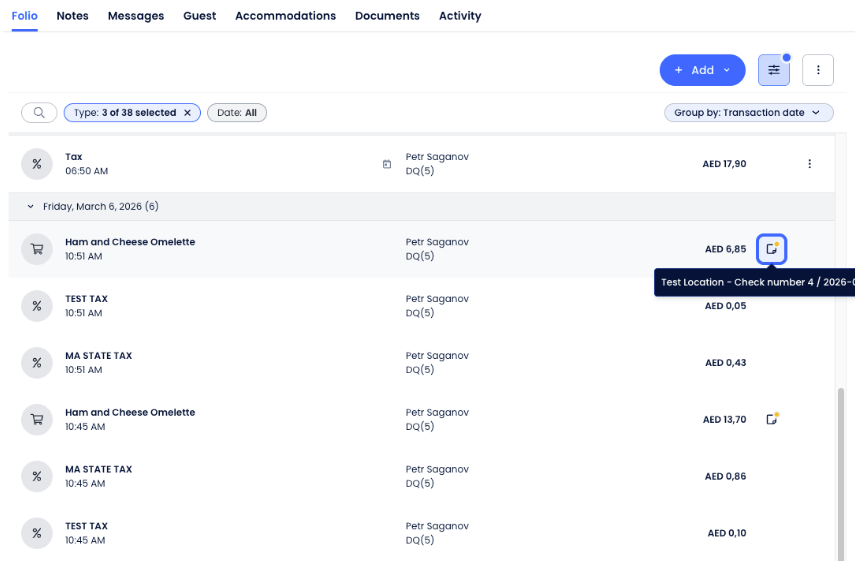Switch to the Accommodations tab

coord(285,16)
